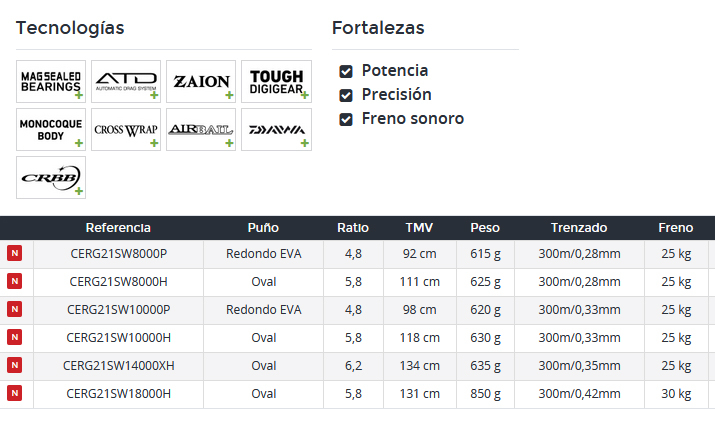Image resolution: width=715 pixels, height=442 pixels.
Task: Select the Monocoque Body technology badge
Action: (x=51, y=130)
